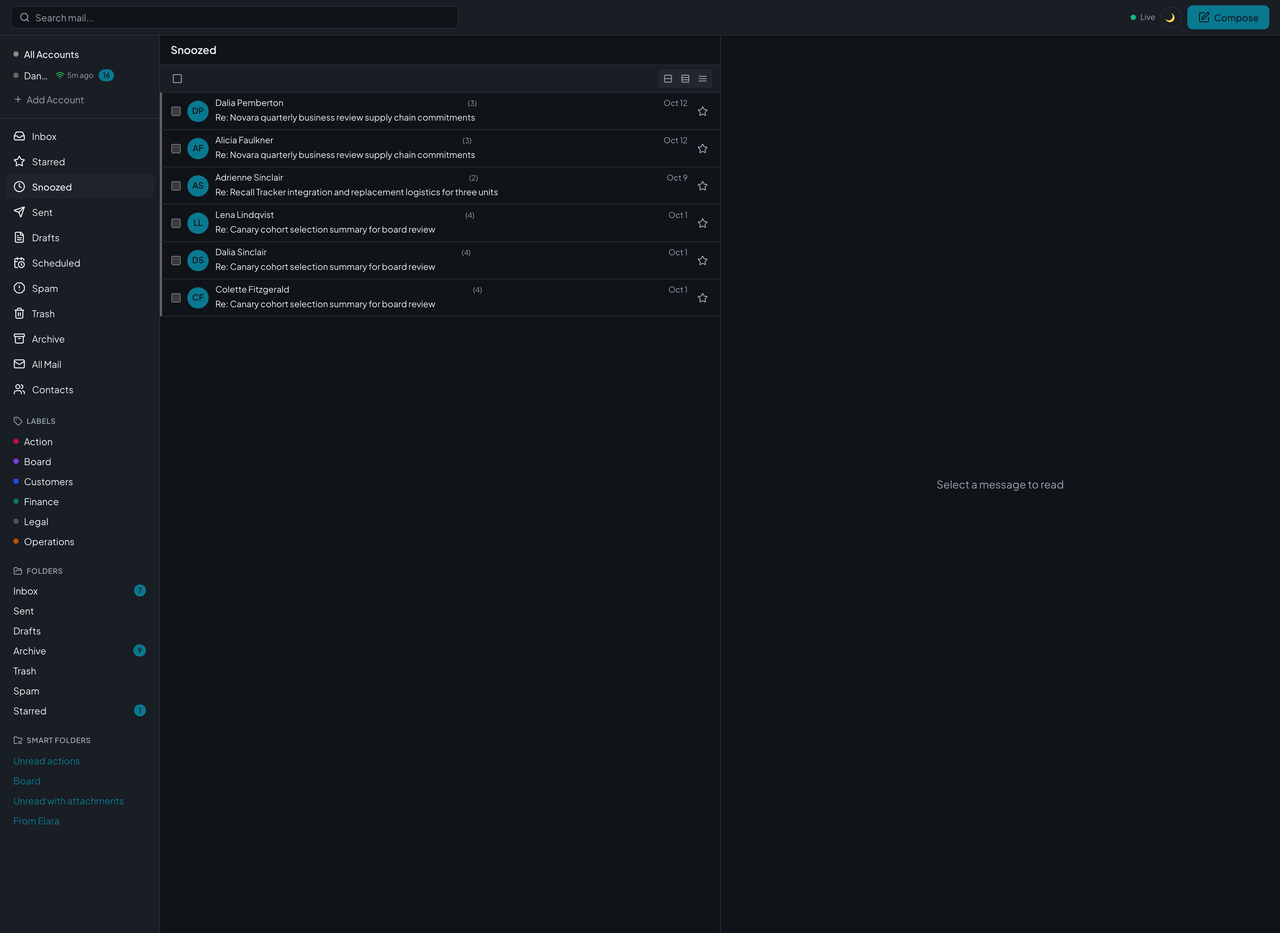Open All Mail view
This screenshot has height=933, width=1280.
(x=80, y=364)
